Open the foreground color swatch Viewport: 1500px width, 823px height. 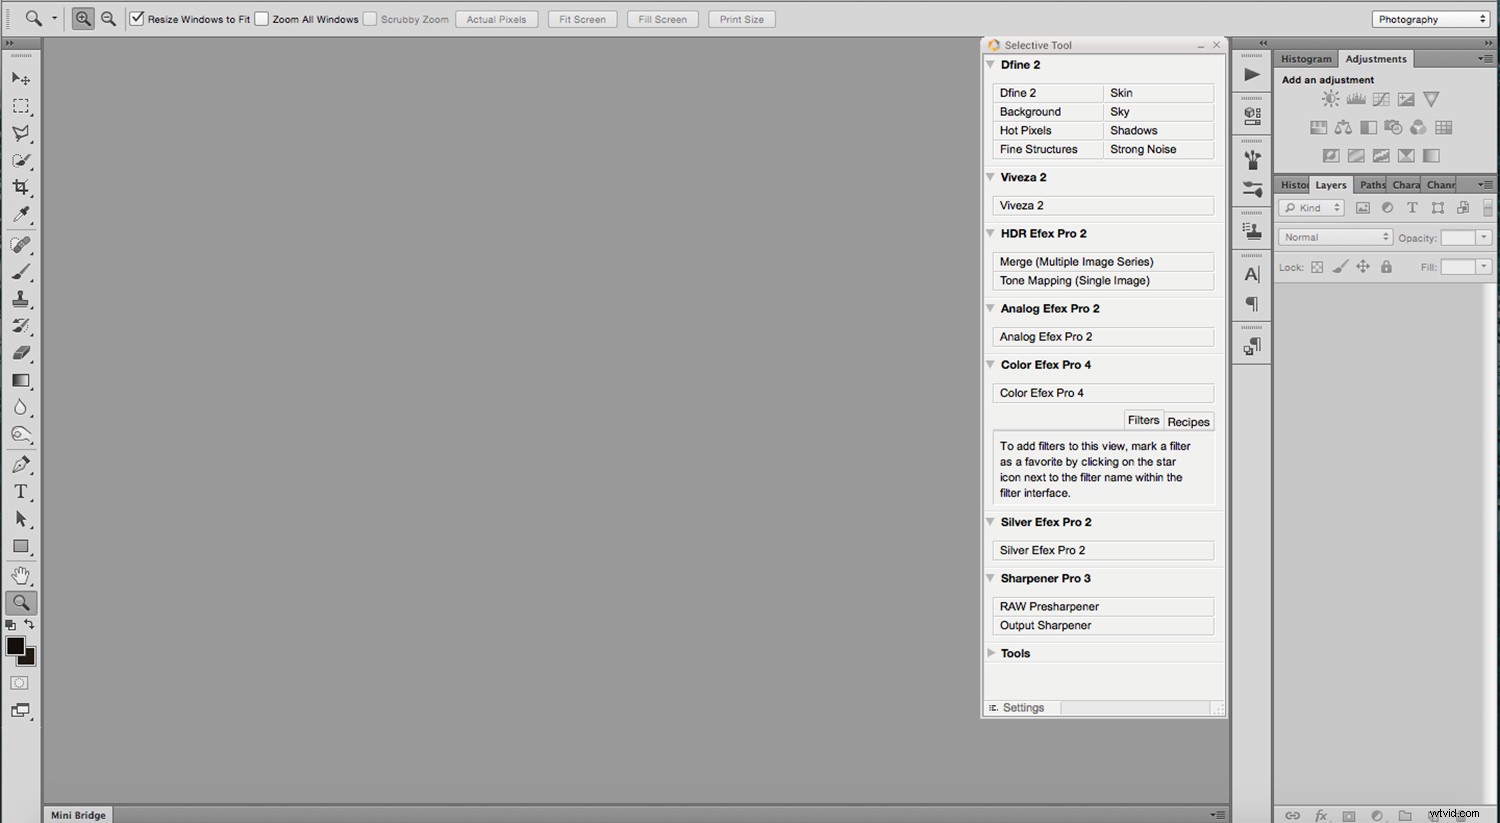(x=15, y=645)
